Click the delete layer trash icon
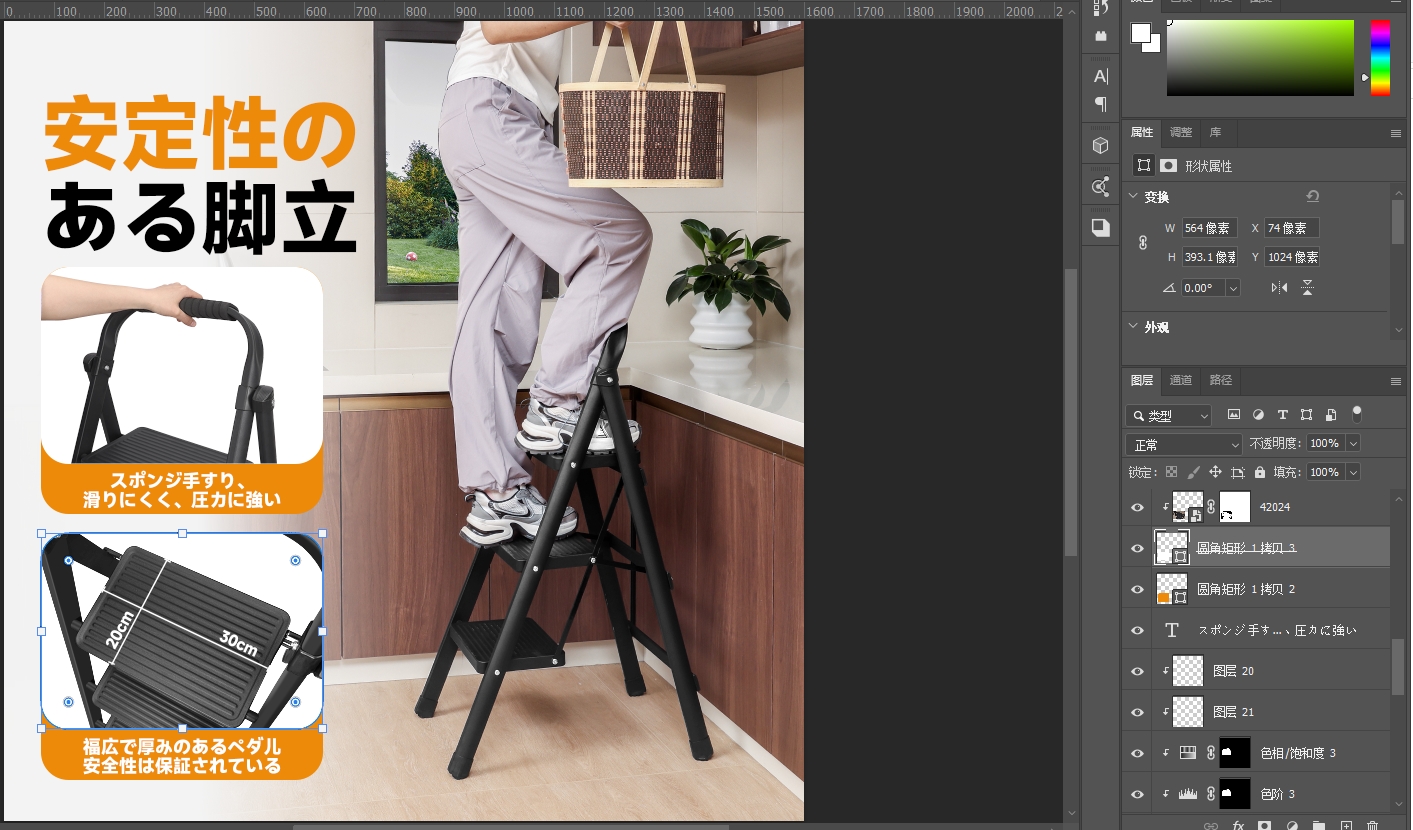 [1373, 825]
